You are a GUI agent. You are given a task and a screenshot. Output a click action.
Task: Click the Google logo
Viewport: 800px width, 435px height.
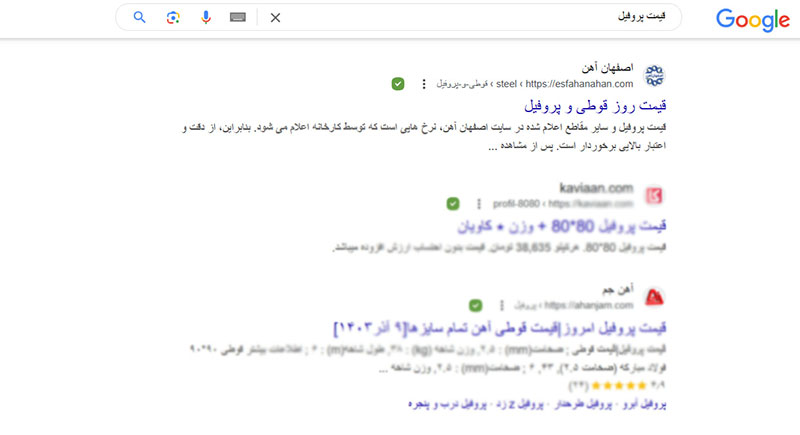click(x=753, y=20)
